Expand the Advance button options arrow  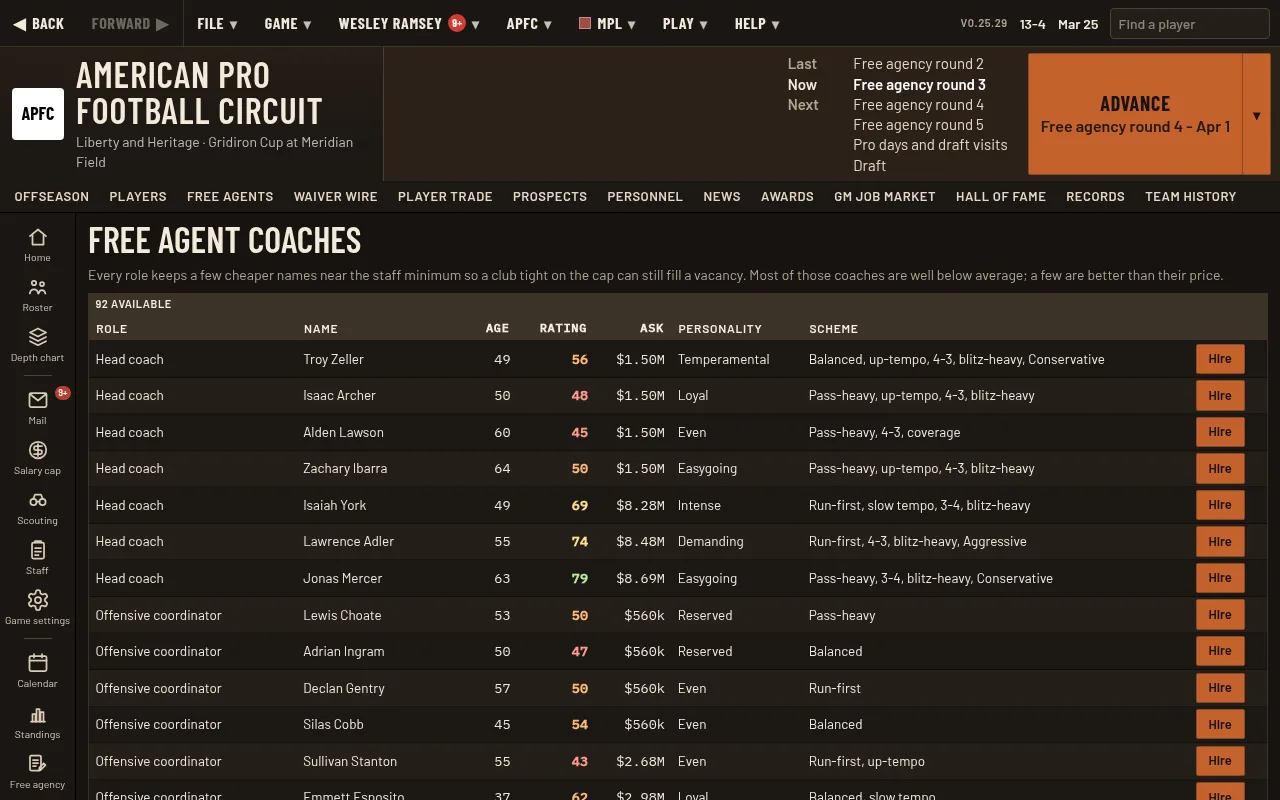(x=1257, y=114)
